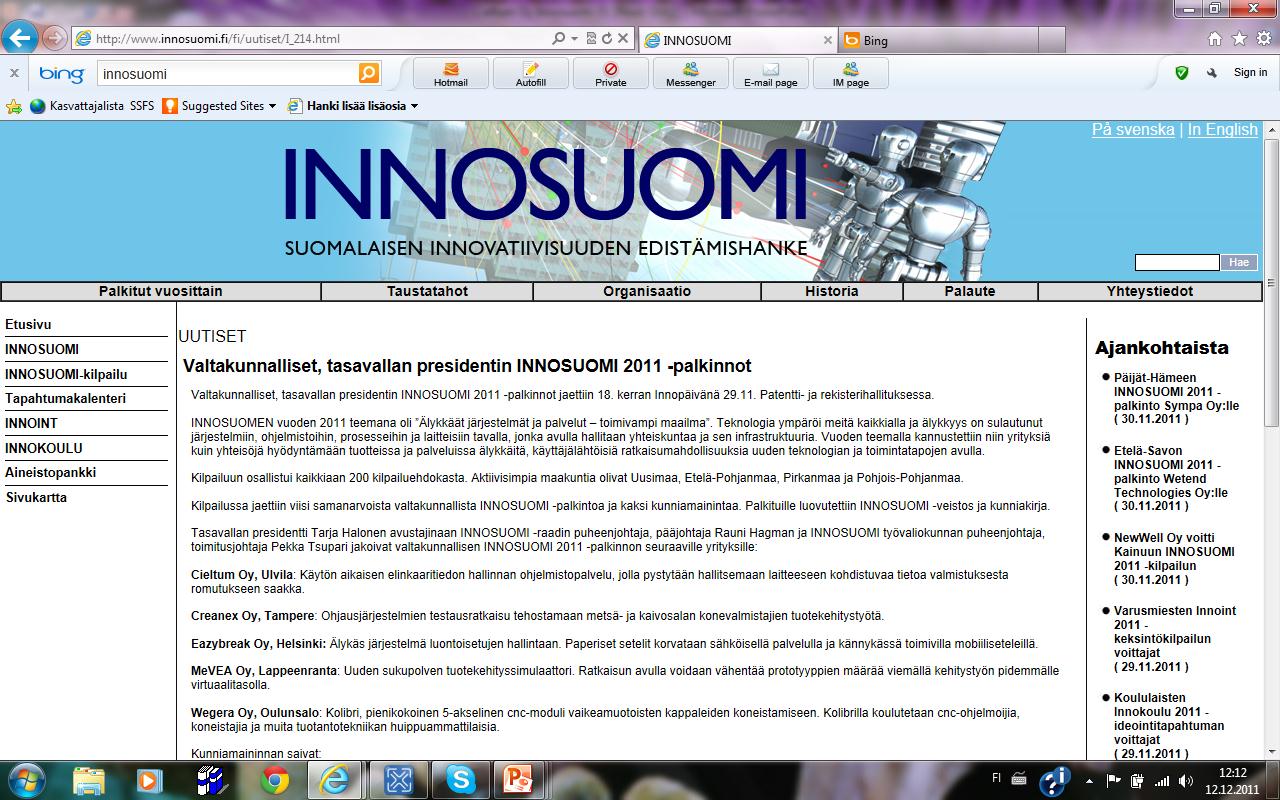Switch site language to In English

point(1222,129)
